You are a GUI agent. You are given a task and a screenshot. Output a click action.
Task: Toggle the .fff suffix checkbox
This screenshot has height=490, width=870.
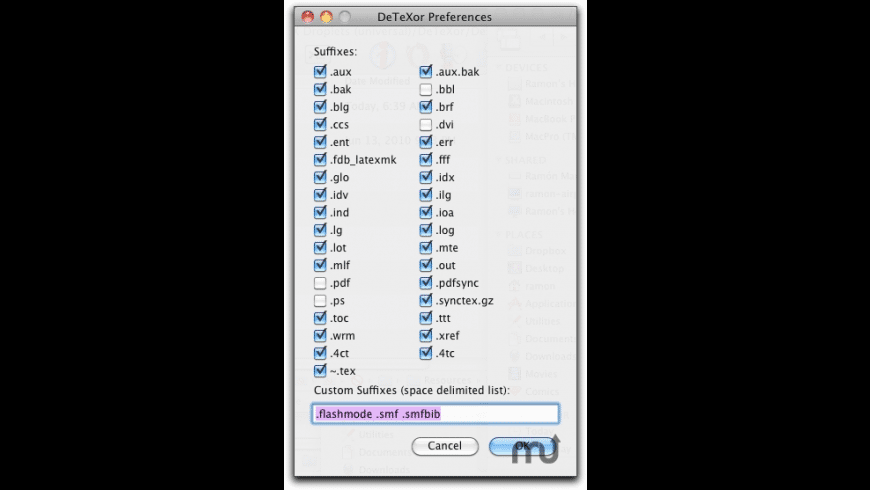pyautogui.click(x=426, y=159)
